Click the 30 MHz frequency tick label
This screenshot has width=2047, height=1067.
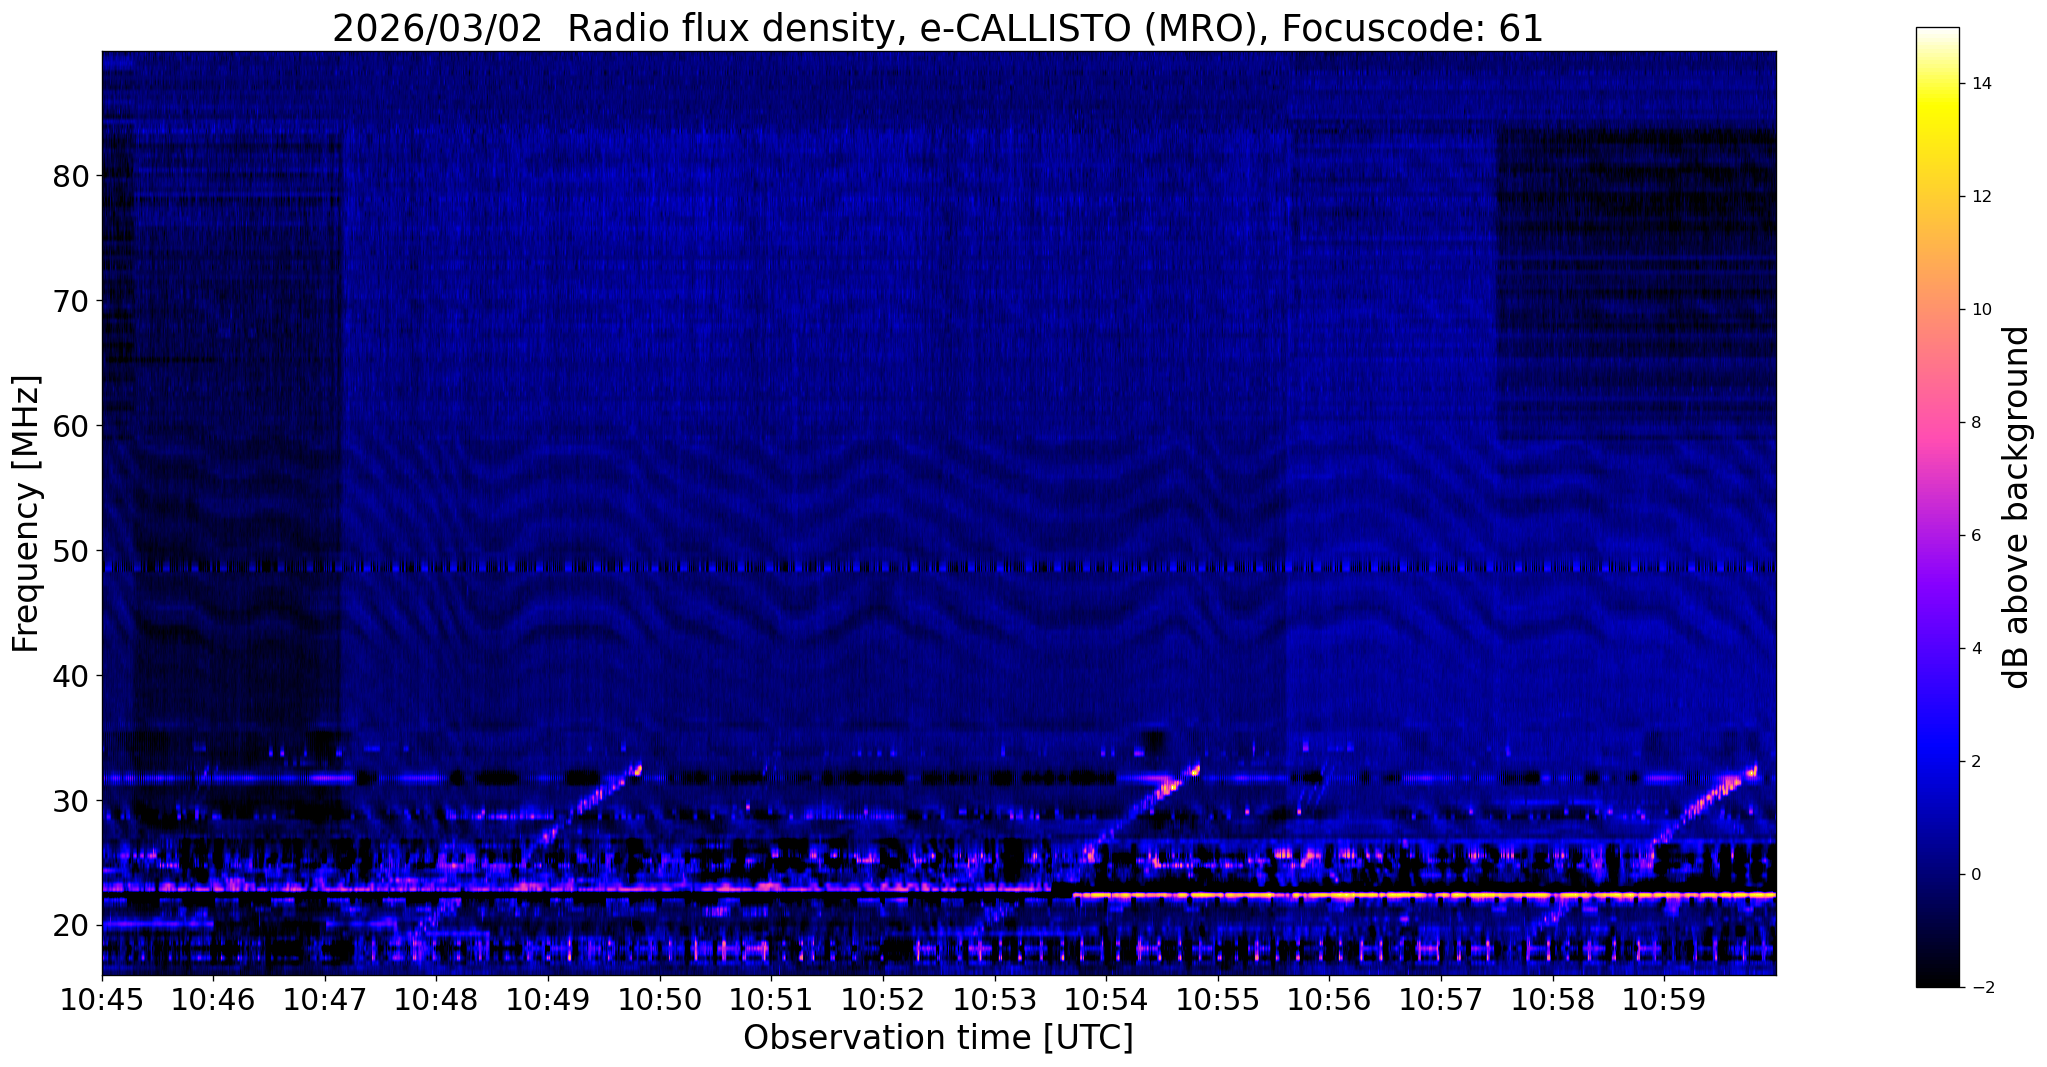pyautogui.click(x=70, y=801)
